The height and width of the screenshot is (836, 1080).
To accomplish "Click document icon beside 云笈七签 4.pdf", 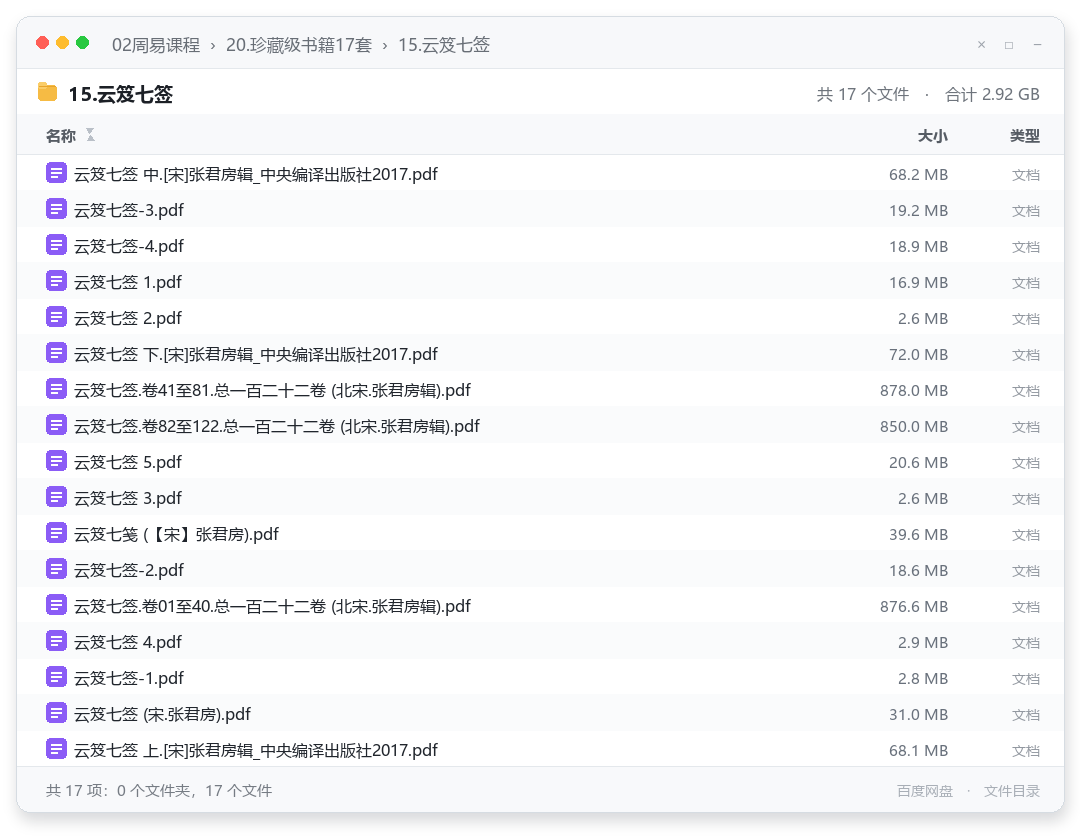I will [x=56, y=641].
